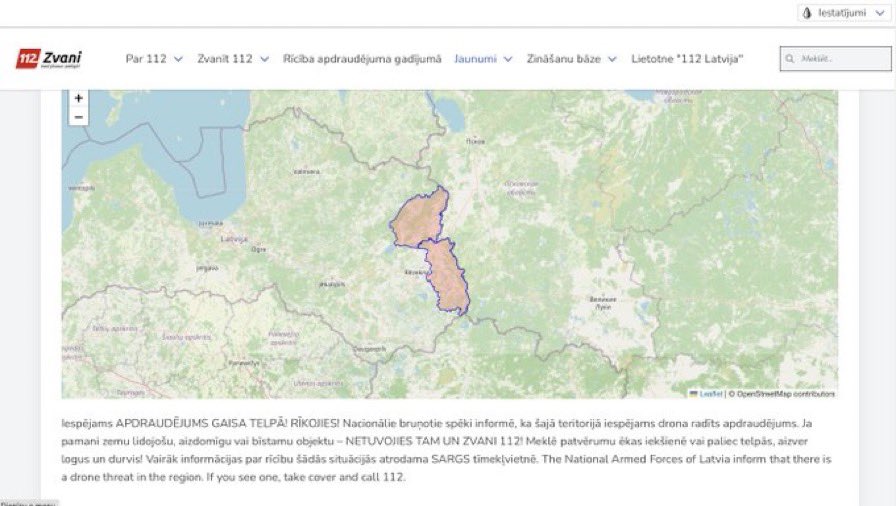This screenshot has width=896, height=506.
Task: Zoom out the map with minus button
Action: [x=78, y=117]
